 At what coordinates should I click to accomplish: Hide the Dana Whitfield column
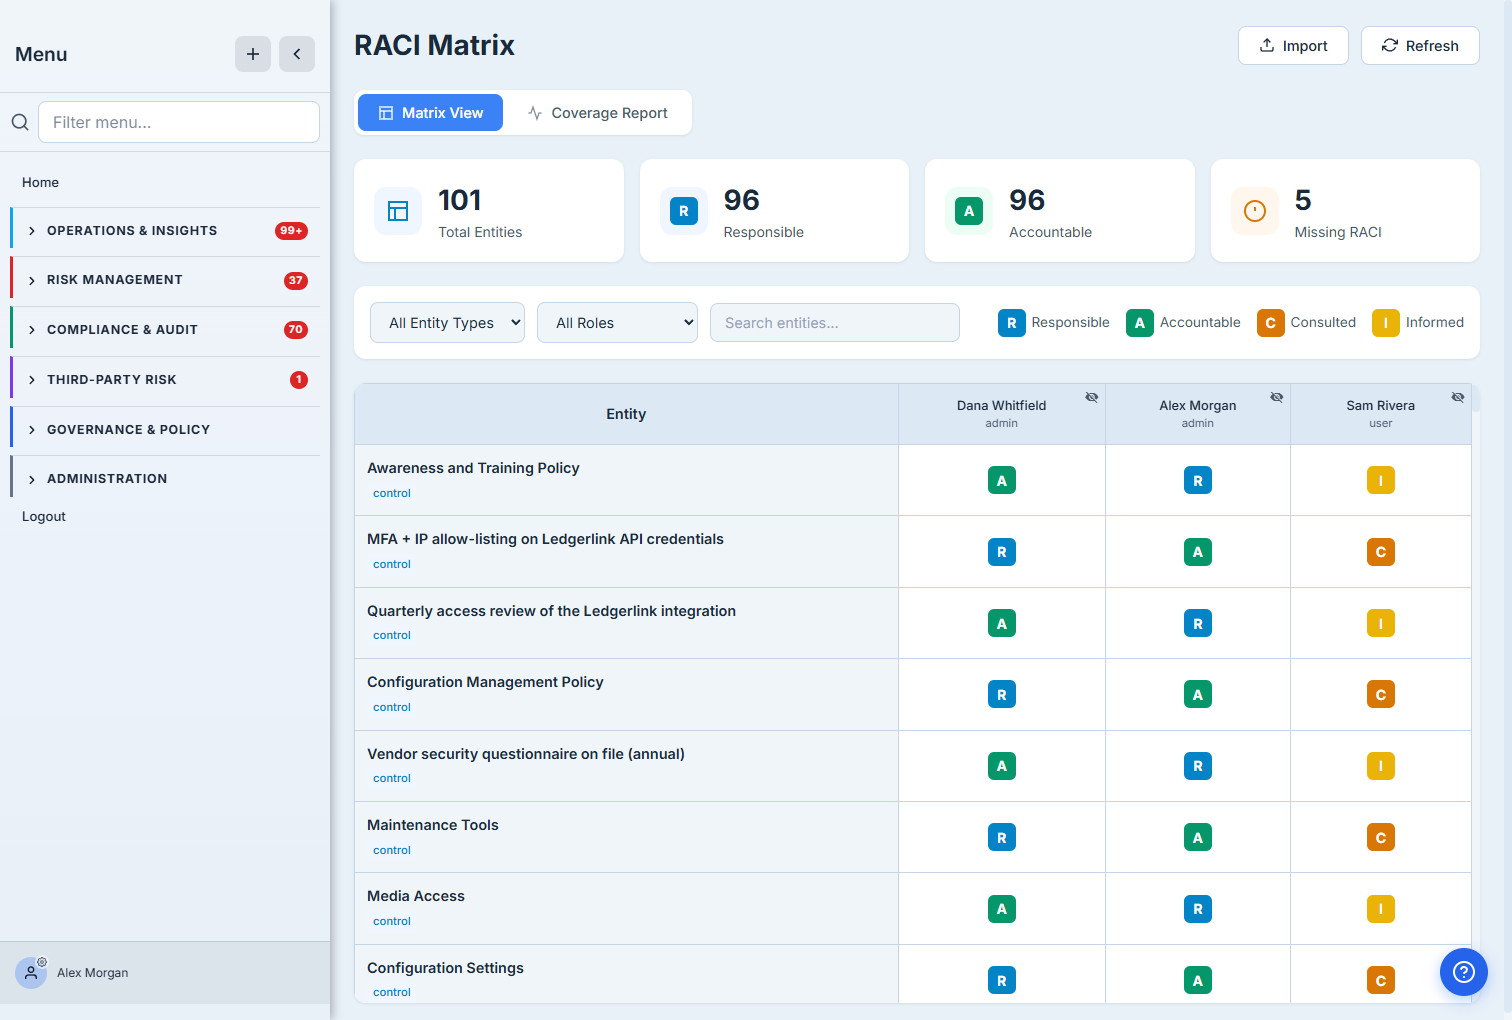tap(1092, 397)
